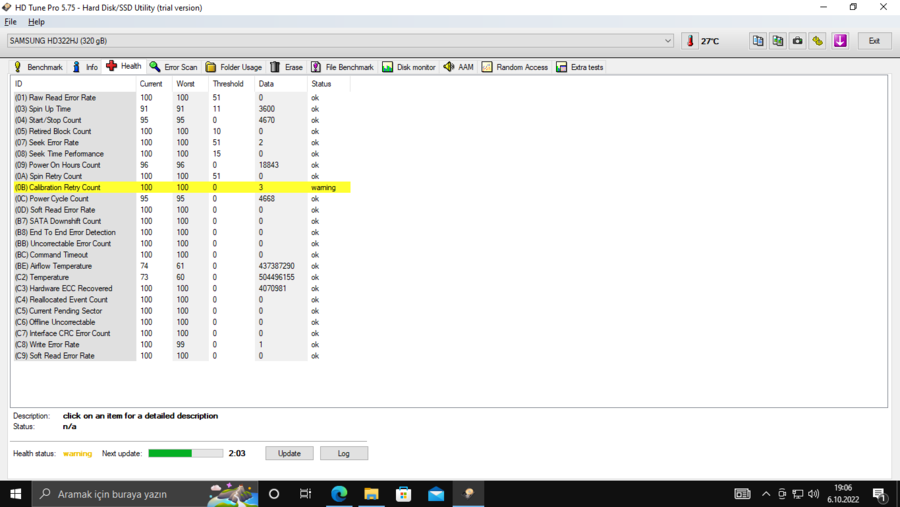900x507 pixels.
Task: Select the highlighted Calibration Retry Count row
Action: (x=181, y=187)
